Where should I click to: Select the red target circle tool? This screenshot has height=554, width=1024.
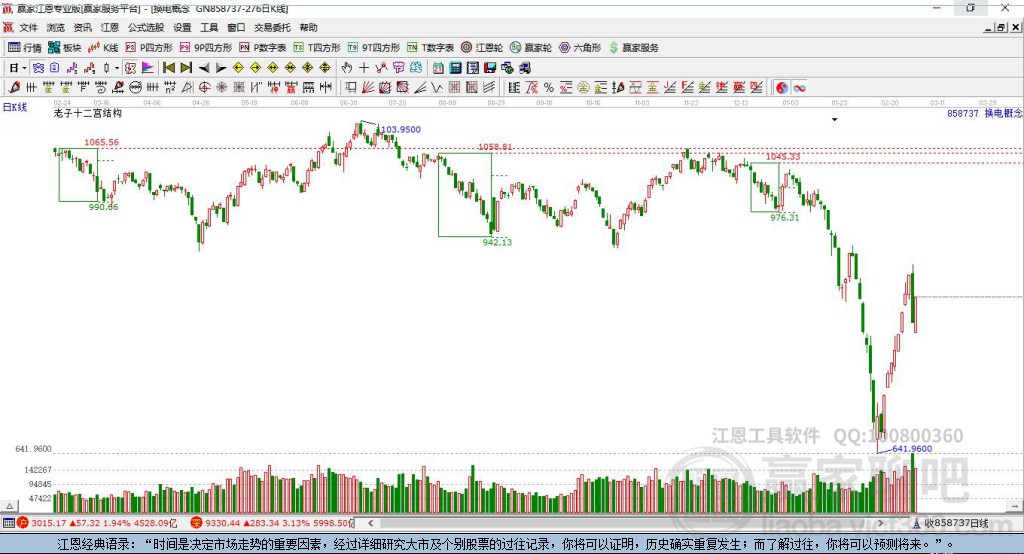(x=204, y=88)
